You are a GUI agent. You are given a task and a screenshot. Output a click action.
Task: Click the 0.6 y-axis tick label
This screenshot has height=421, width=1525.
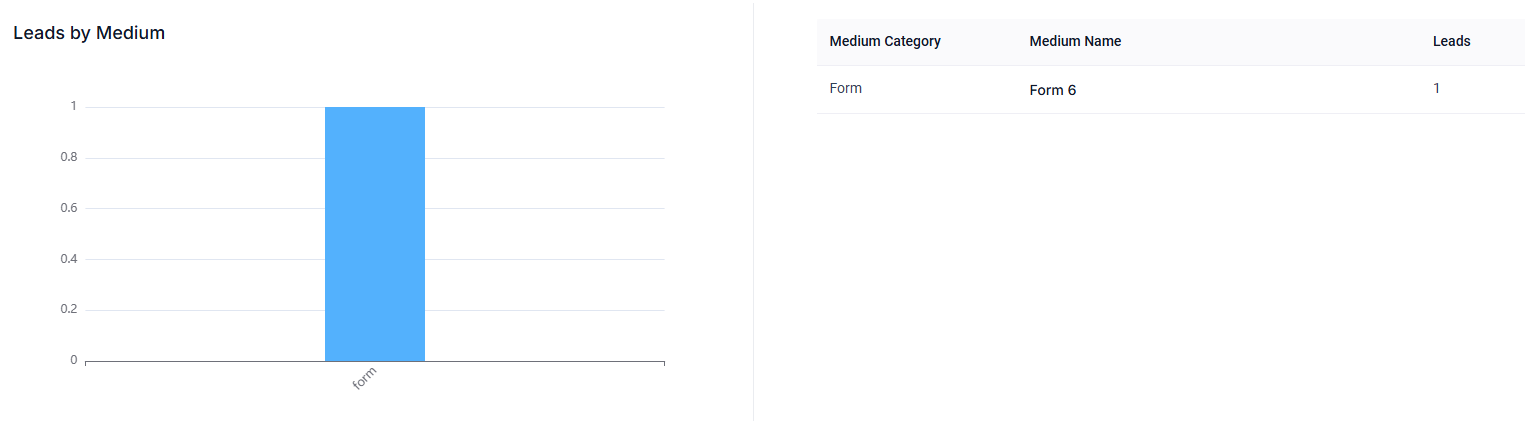[67, 208]
